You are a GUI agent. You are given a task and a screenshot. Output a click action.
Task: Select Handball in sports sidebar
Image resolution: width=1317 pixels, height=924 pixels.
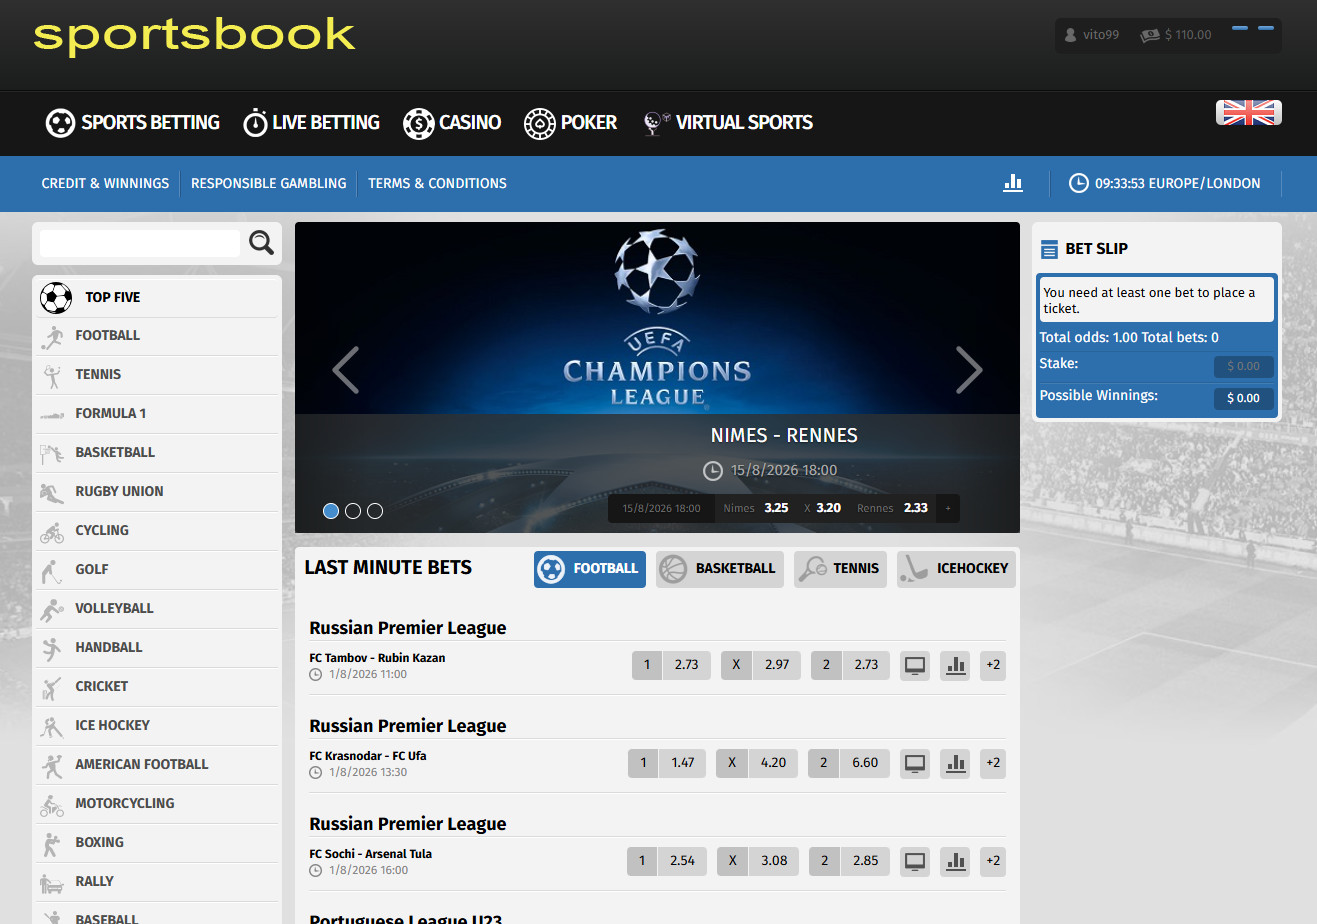(x=157, y=648)
